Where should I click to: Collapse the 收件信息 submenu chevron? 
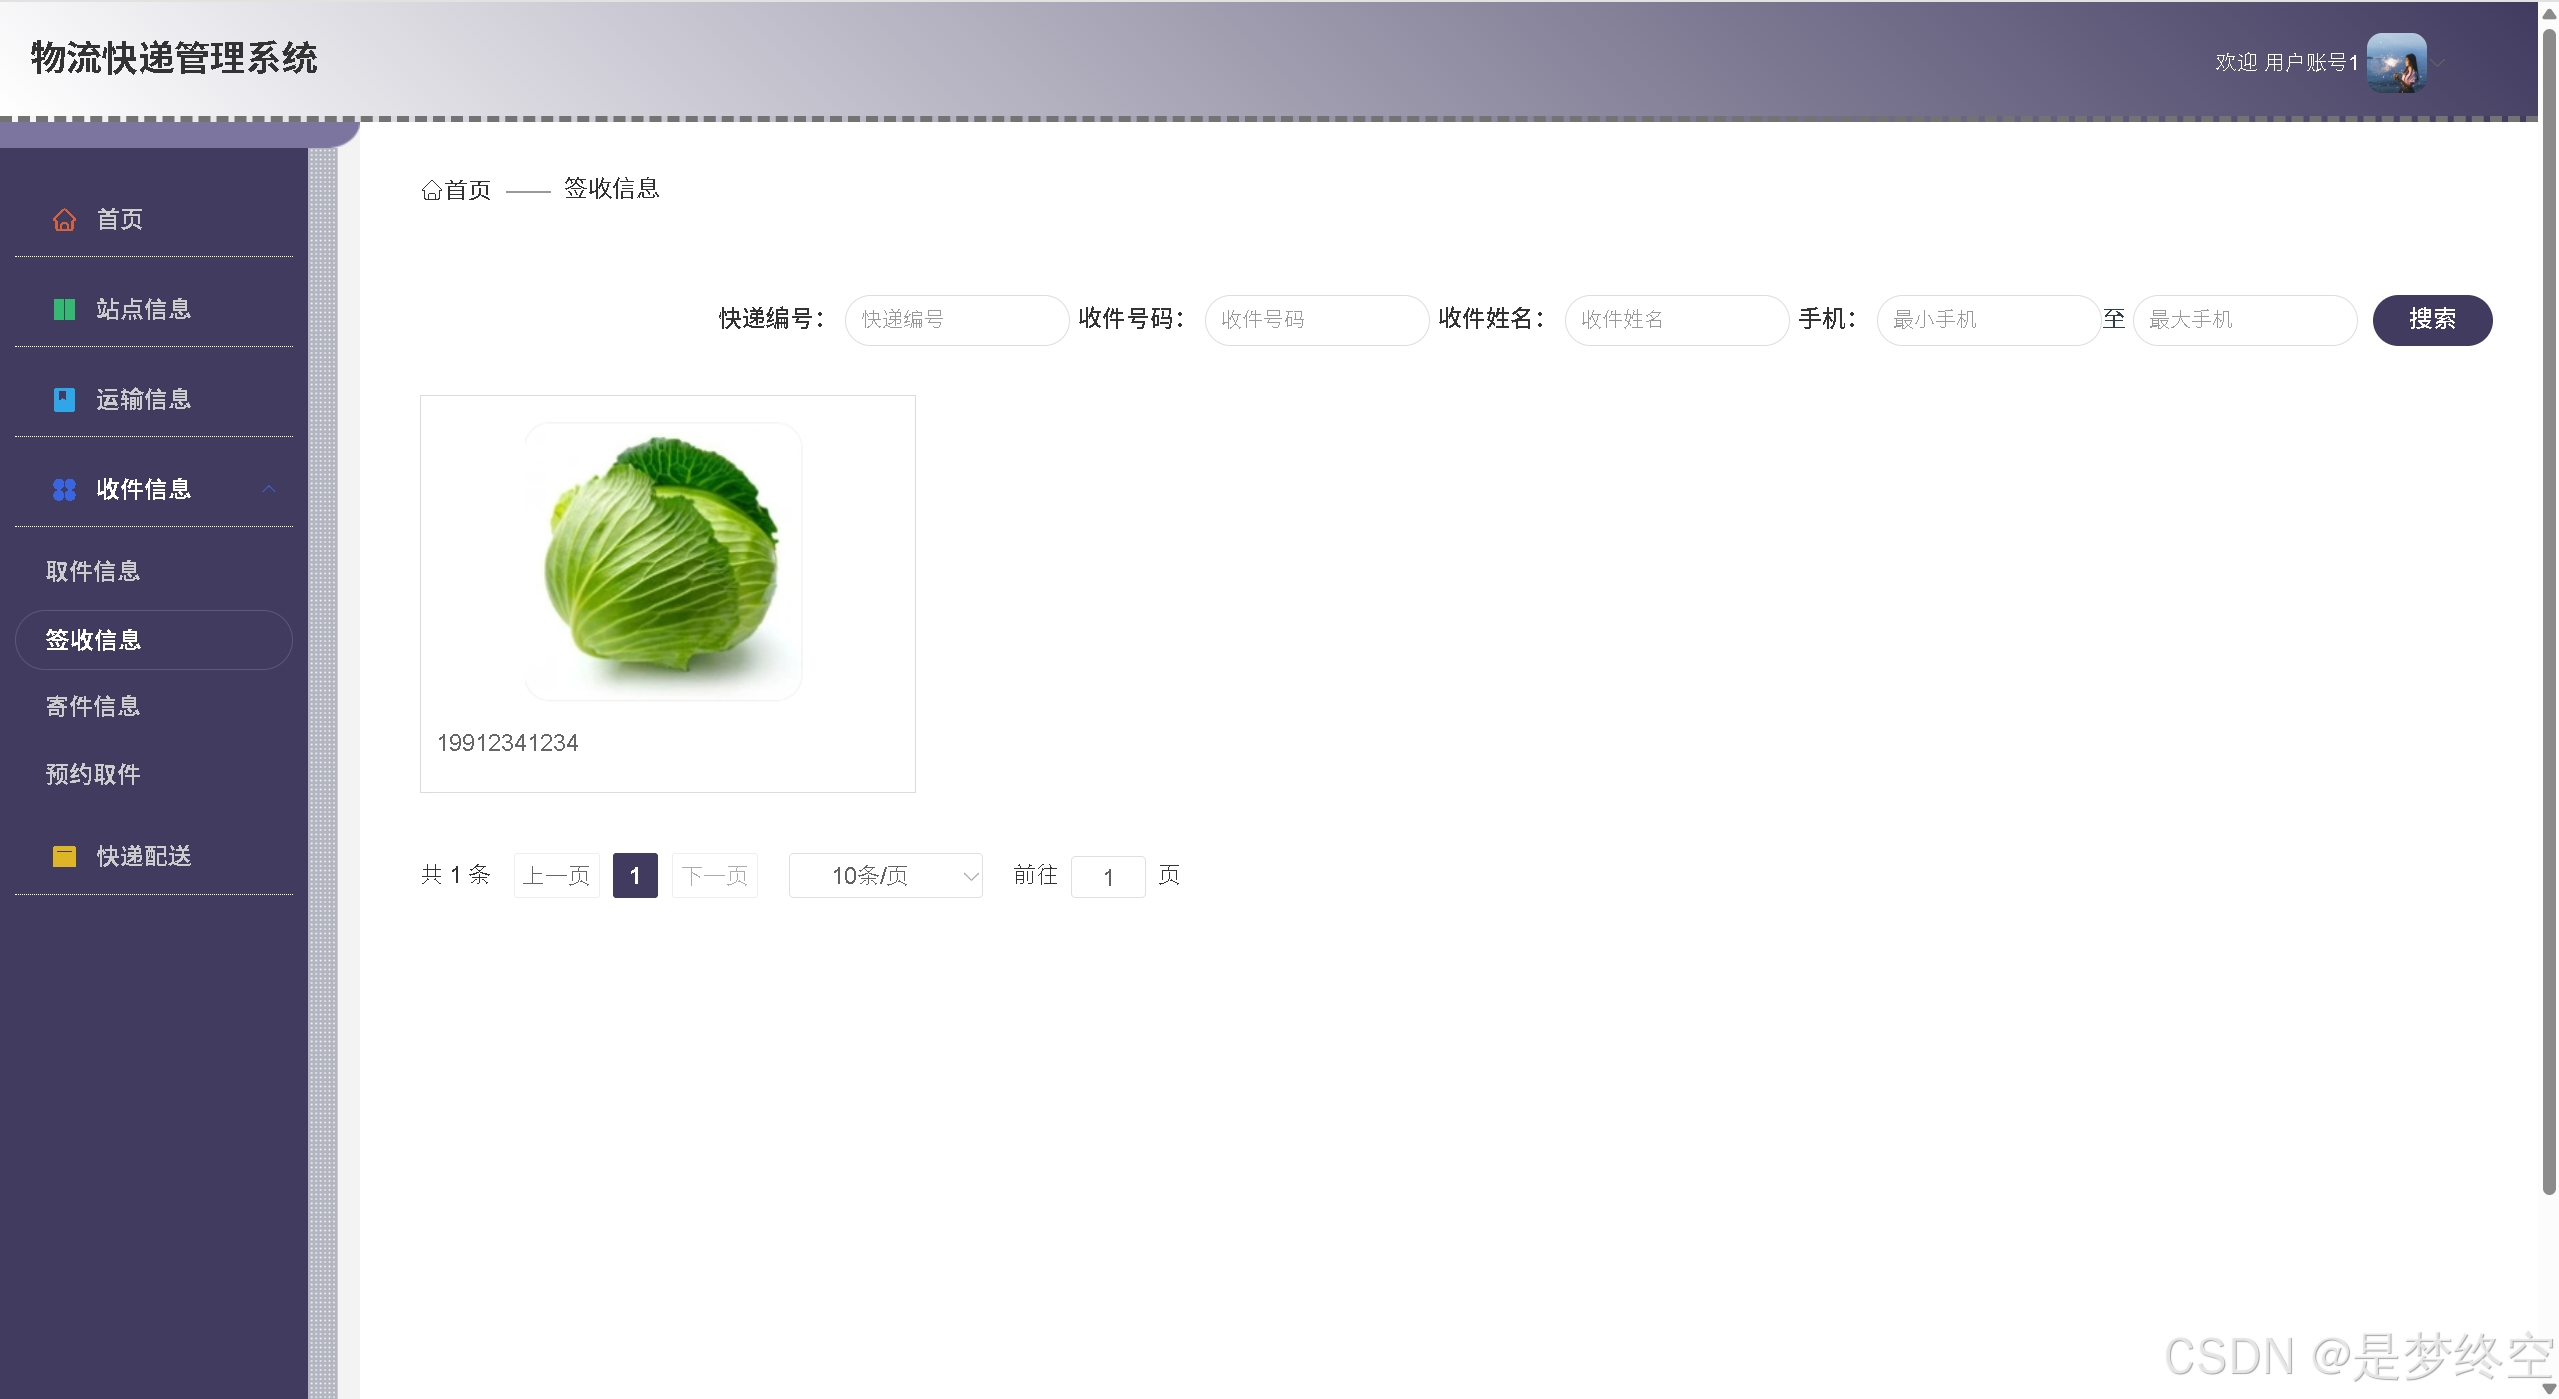pos(268,489)
